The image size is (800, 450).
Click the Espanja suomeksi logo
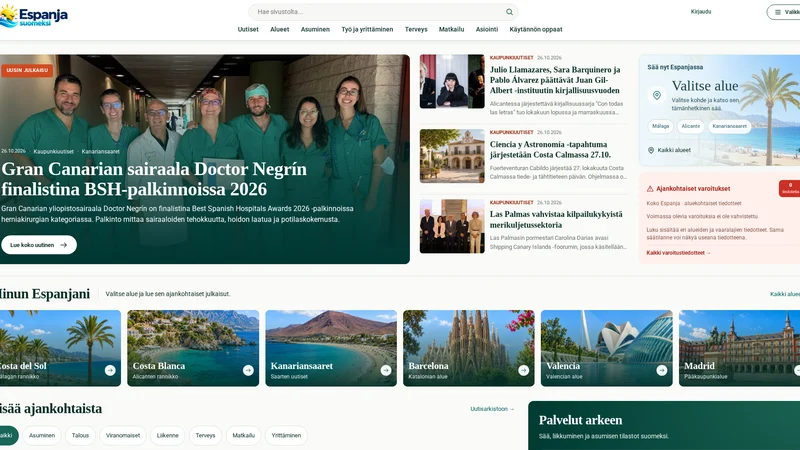34,16
